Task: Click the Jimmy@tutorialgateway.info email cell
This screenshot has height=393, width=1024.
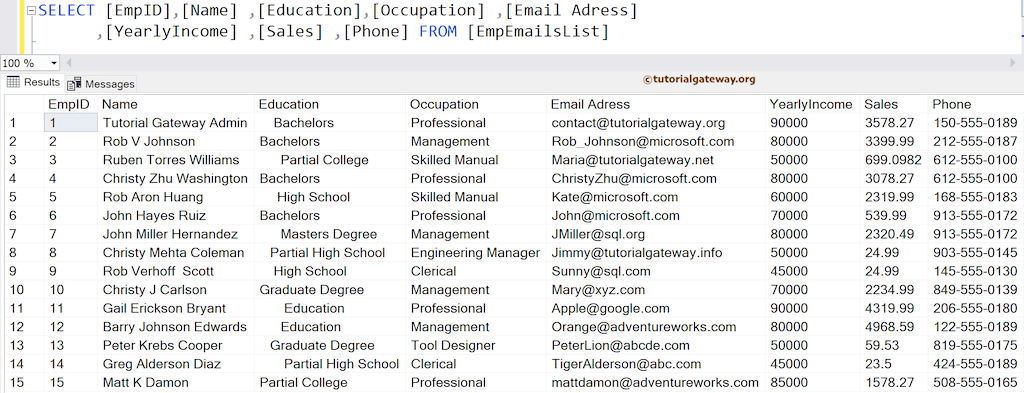Action: [x=656, y=253]
